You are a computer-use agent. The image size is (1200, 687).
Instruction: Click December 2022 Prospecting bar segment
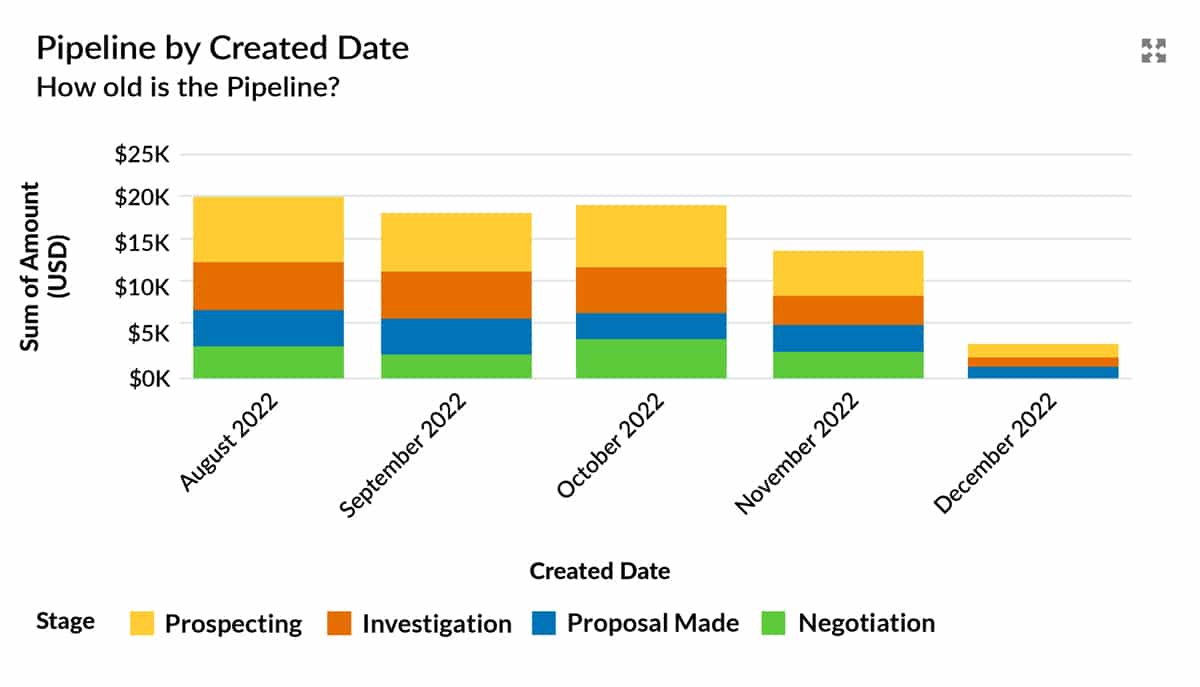coord(1043,350)
